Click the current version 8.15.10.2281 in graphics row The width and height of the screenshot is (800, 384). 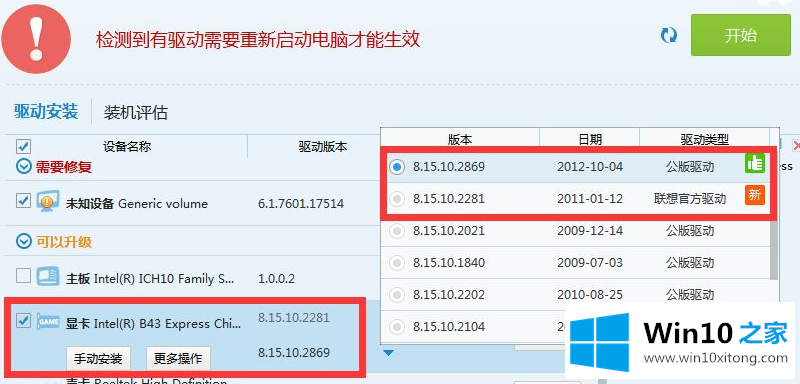[x=294, y=318]
